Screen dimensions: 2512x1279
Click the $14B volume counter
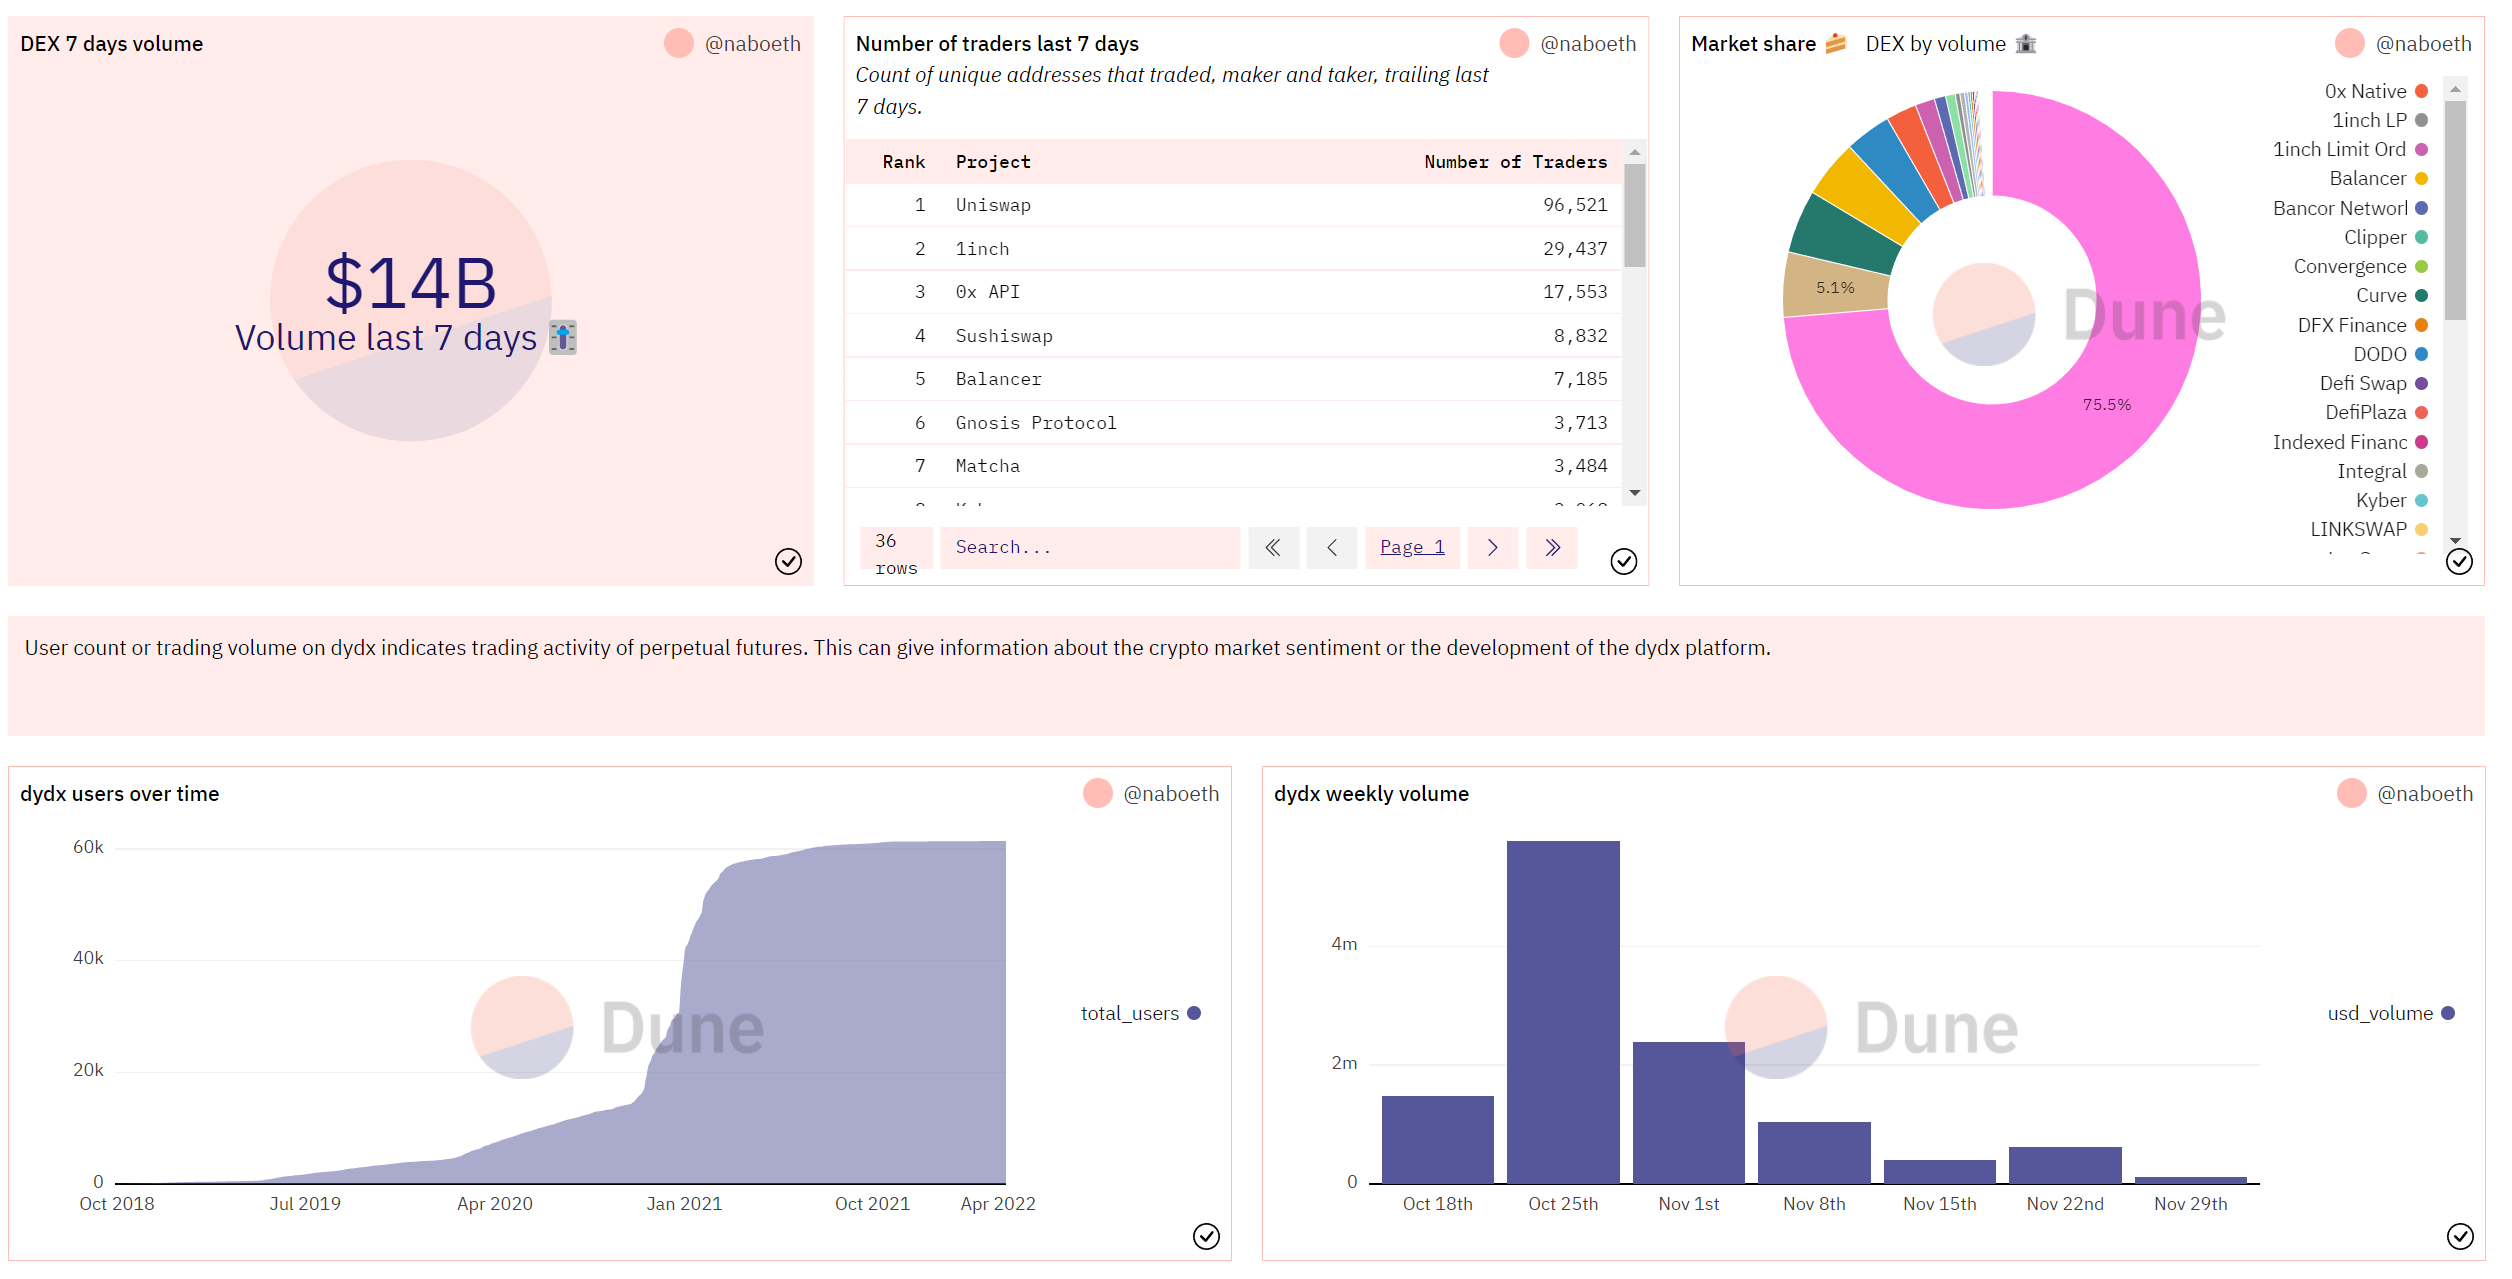411,283
